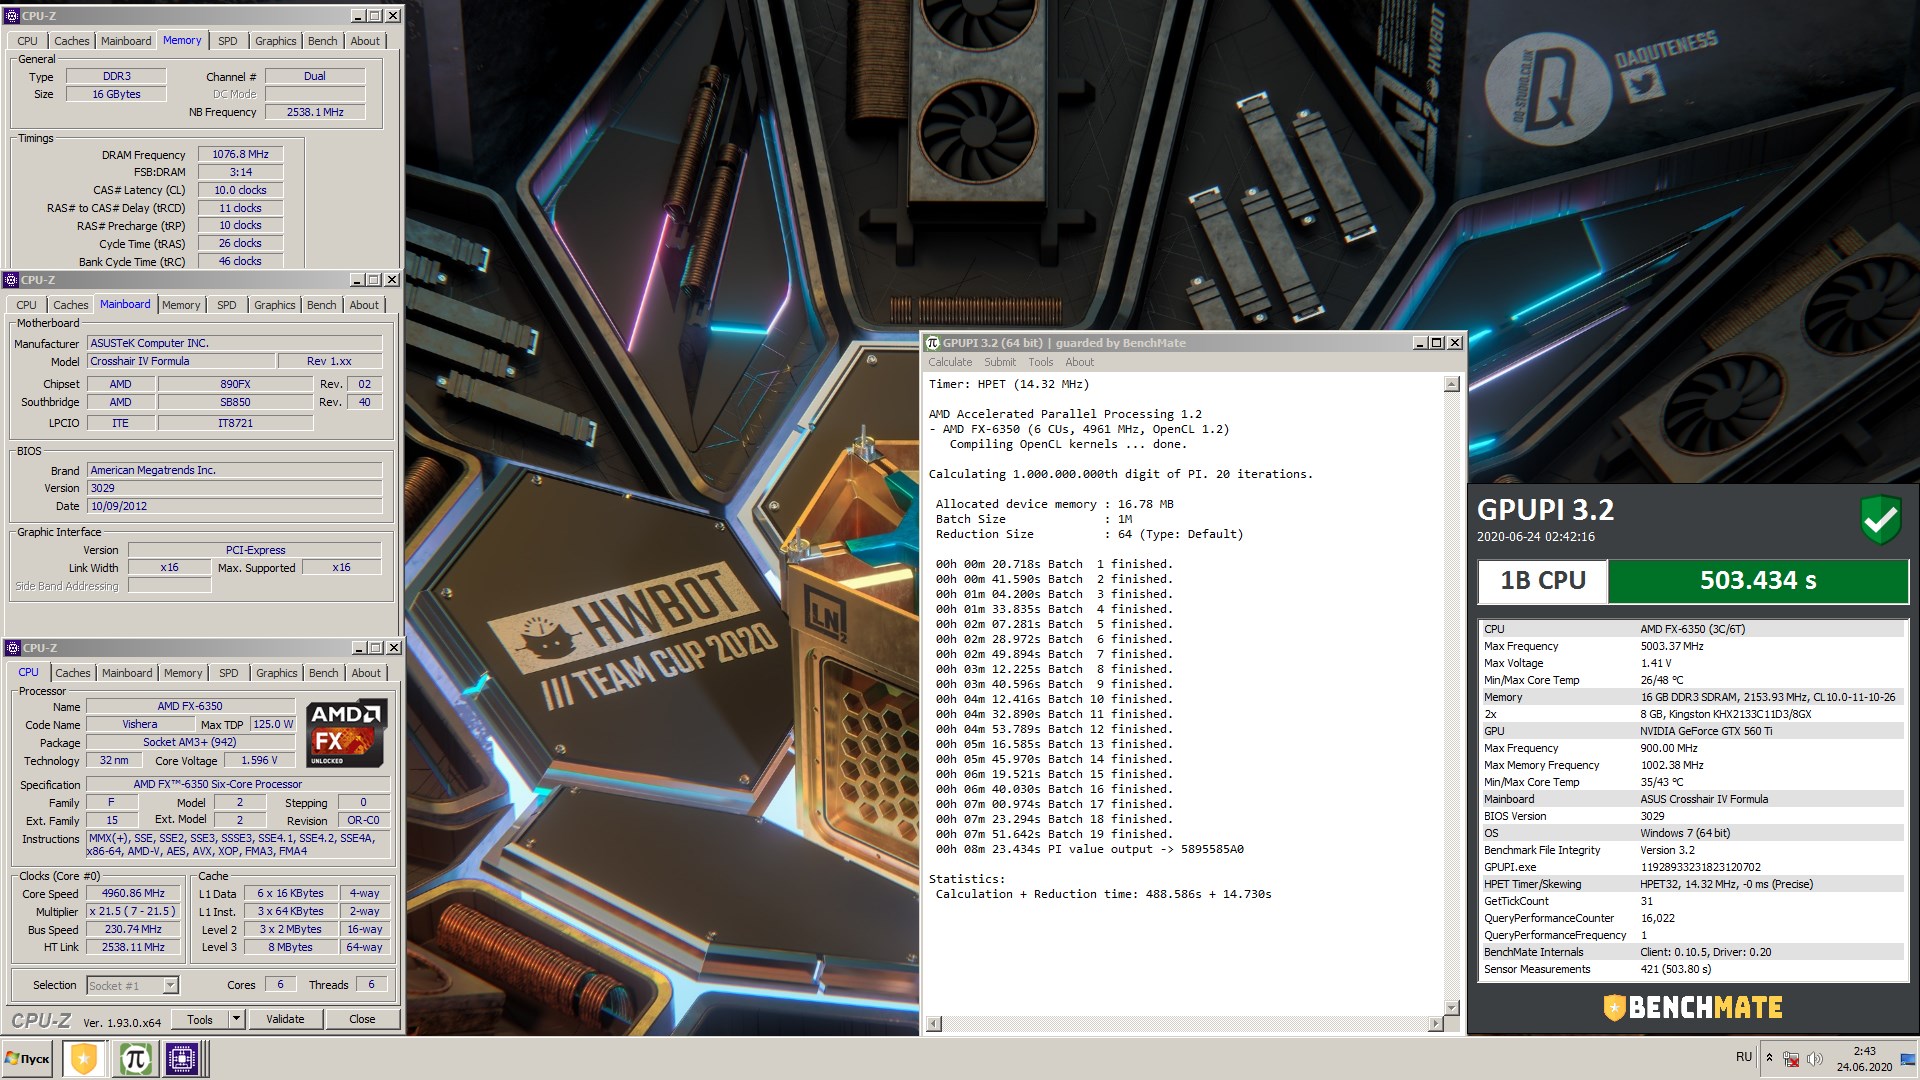The width and height of the screenshot is (1920, 1080).
Task: Click the GPUPI horizontal scrollbar track
Action: point(1185,1023)
